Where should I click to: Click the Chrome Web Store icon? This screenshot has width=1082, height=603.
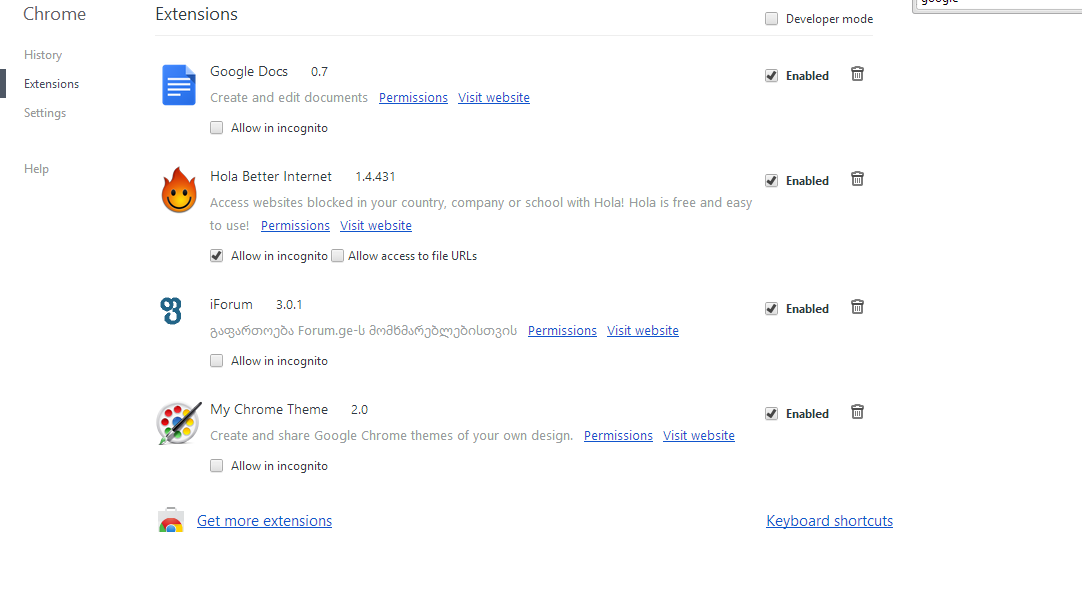point(171,521)
